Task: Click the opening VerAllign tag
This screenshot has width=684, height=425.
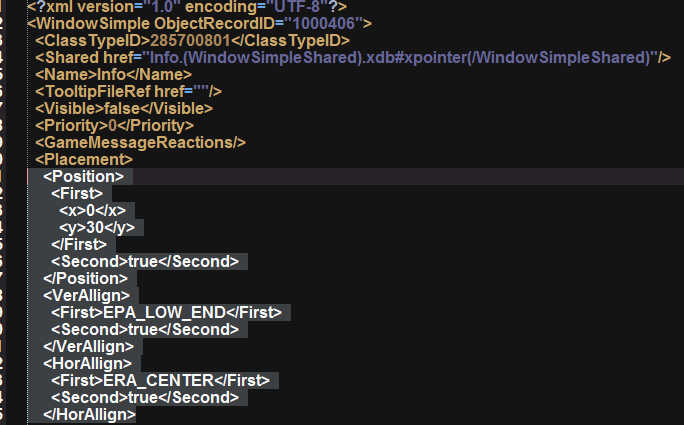Action: (x=86, y=295)
